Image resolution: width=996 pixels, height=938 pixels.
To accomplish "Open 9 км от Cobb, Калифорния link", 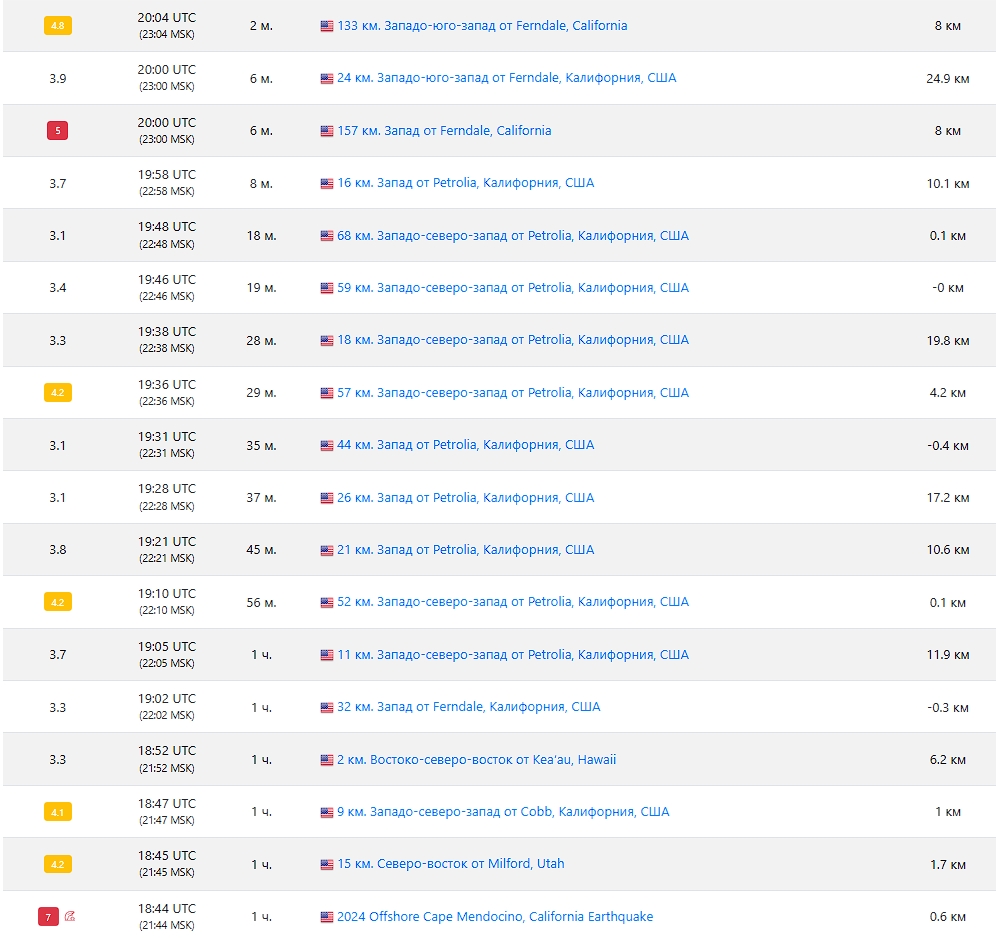I will coord(503,812).
